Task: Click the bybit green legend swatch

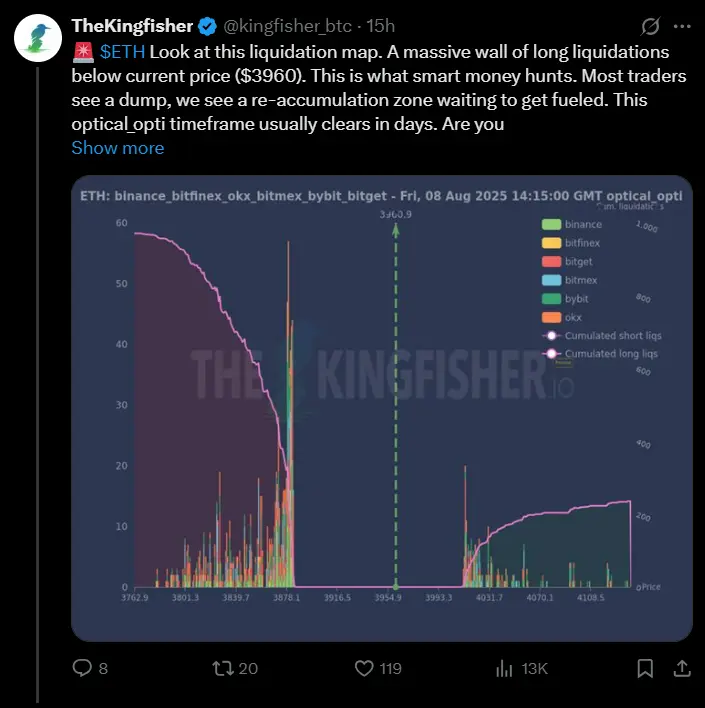Action: [x=551, y=298]
